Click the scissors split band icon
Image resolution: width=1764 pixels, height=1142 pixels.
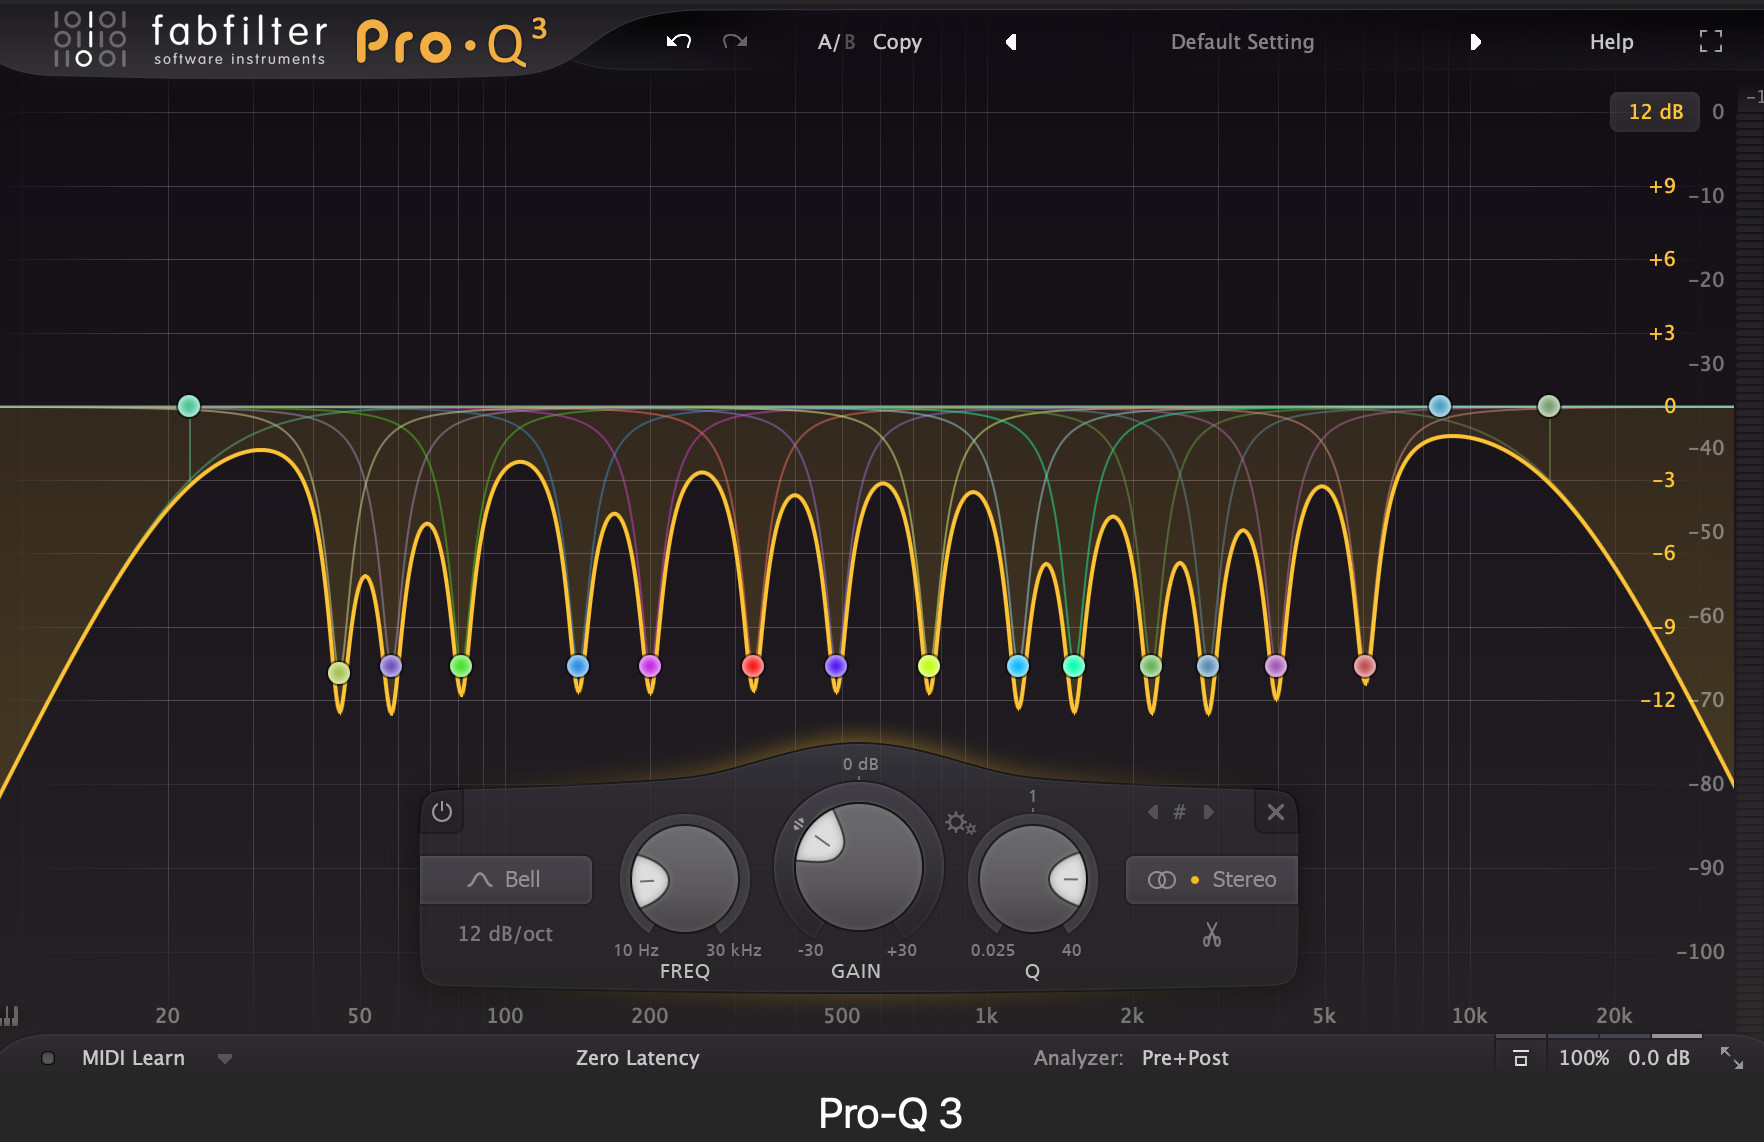tap(1212, 935)
